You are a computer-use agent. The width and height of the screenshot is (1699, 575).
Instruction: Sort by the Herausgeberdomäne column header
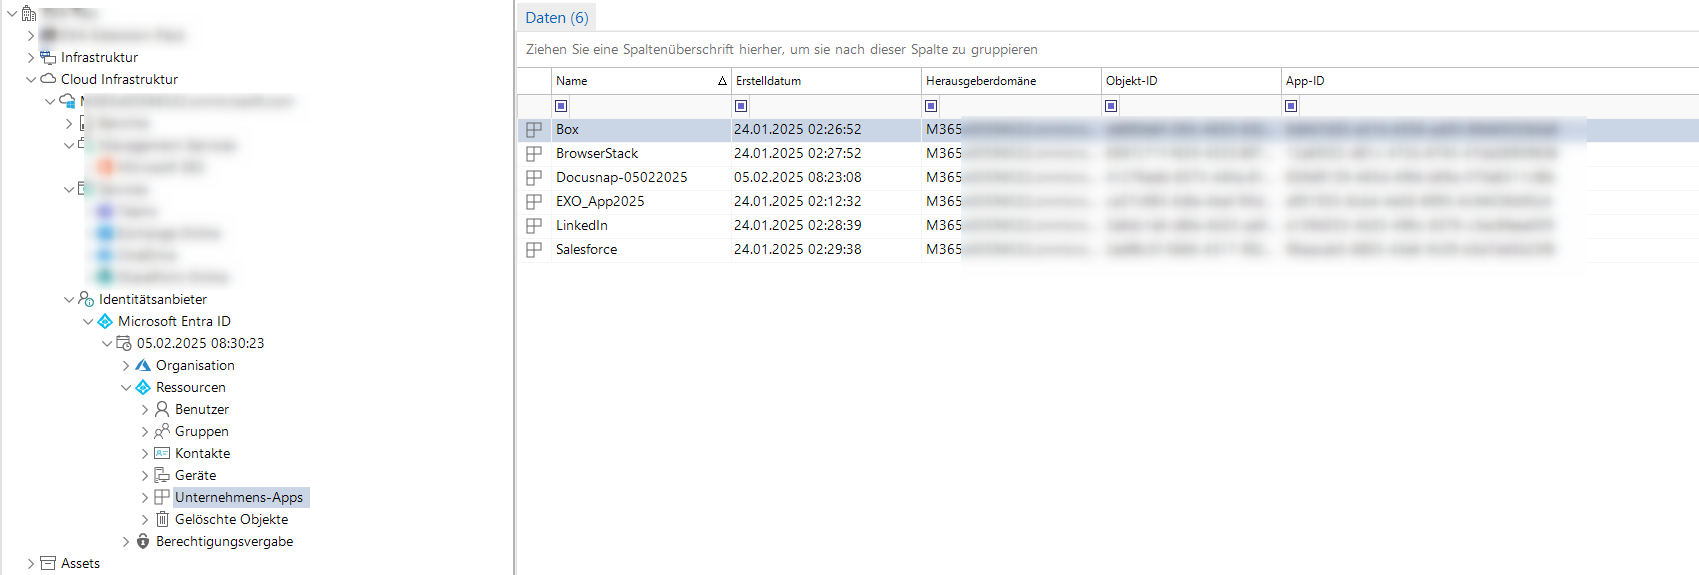[1011, 81]
